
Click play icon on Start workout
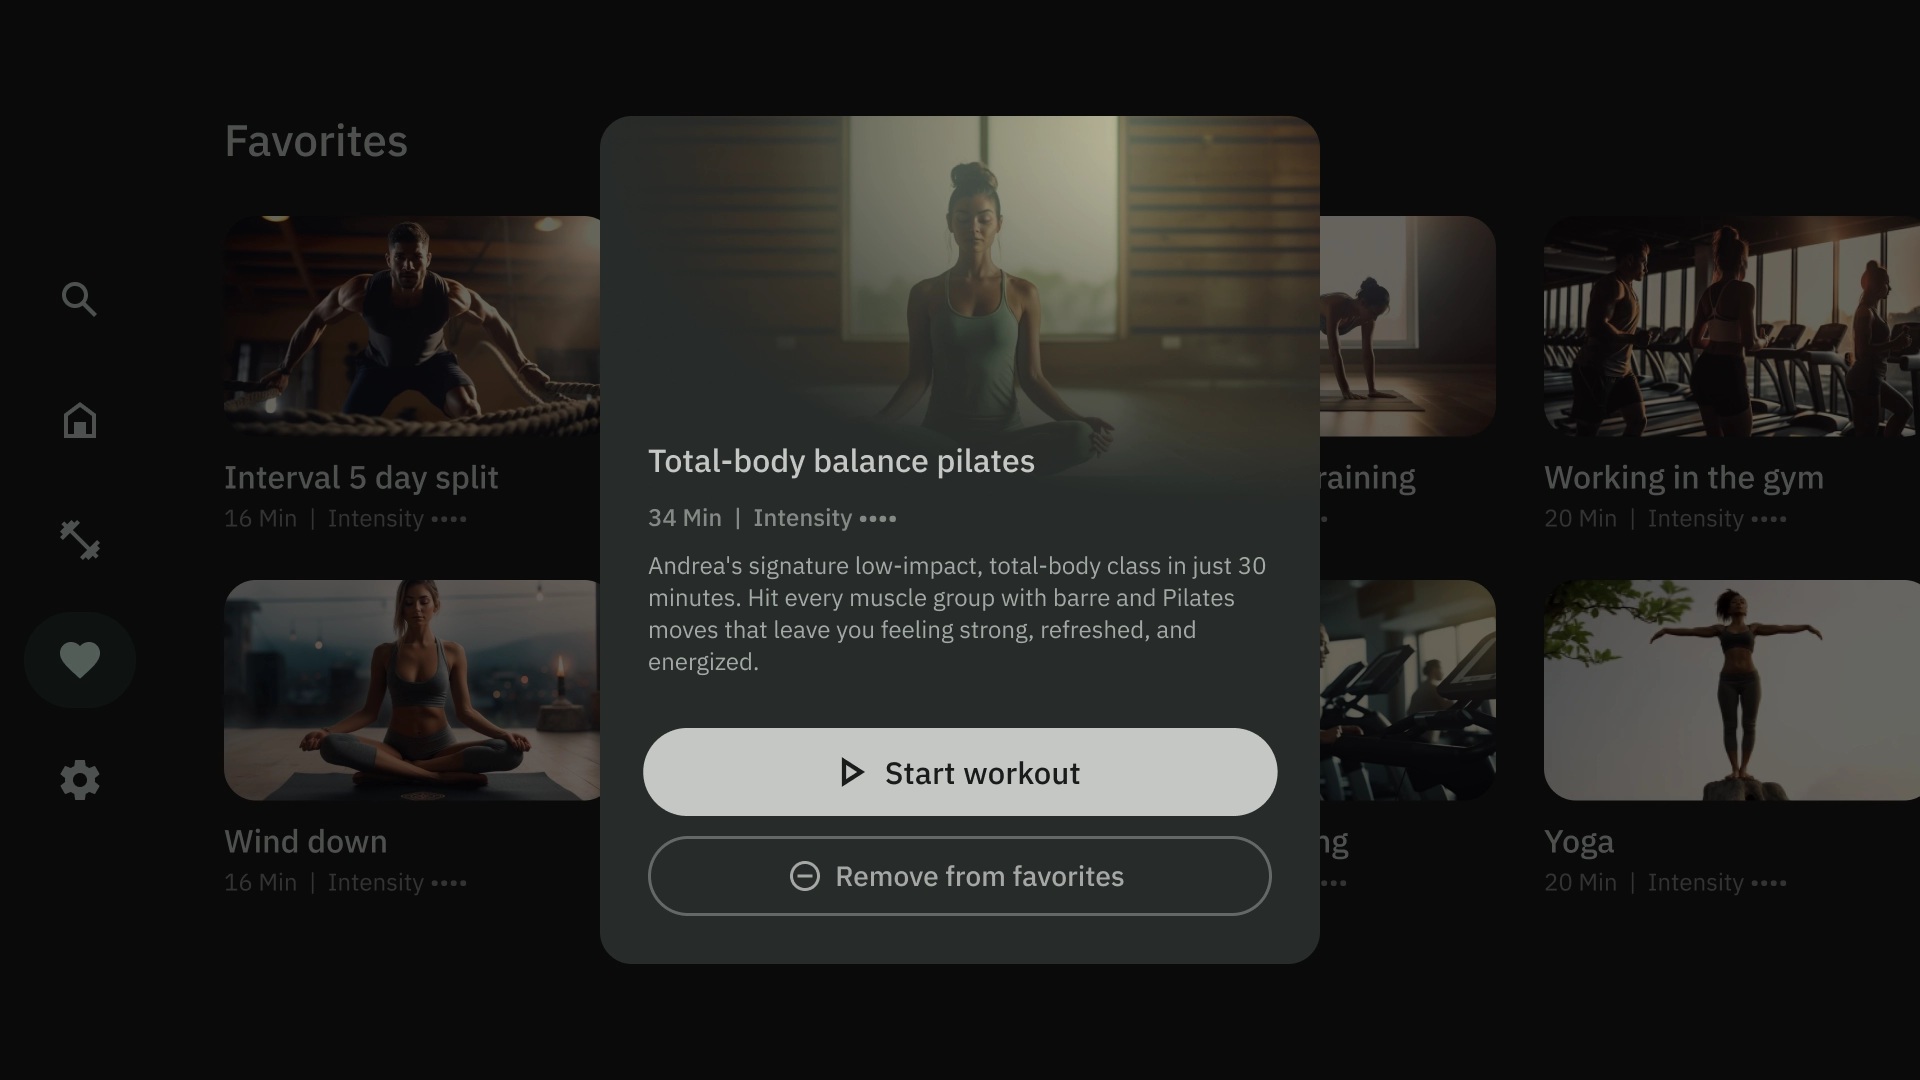[851, 772]
